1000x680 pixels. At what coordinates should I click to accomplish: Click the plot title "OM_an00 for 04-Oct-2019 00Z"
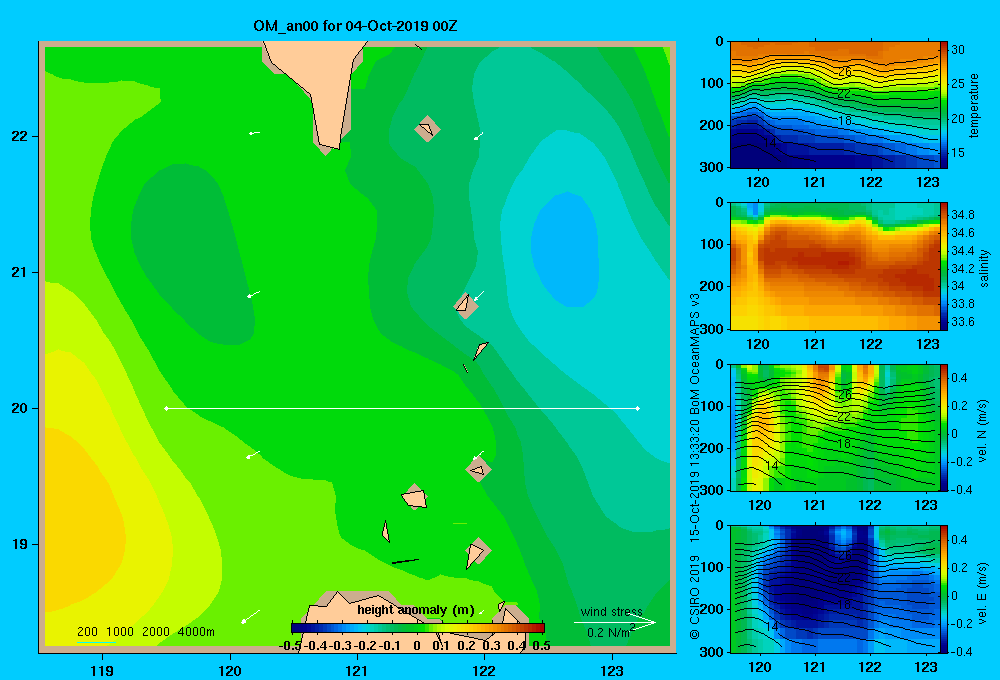355,26
